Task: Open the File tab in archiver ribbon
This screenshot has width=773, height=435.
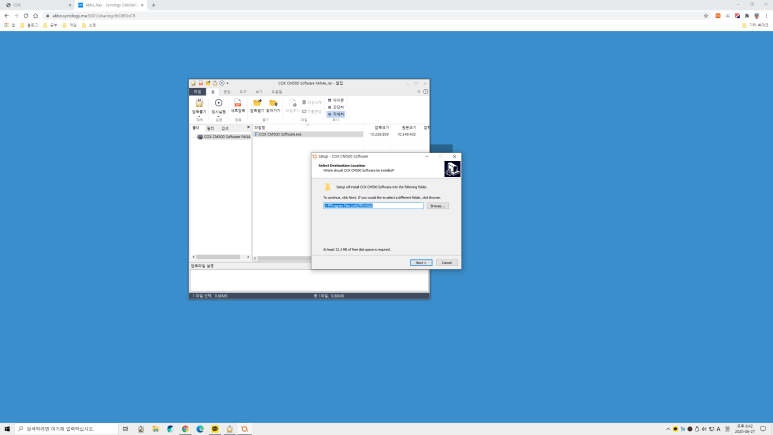Action: point(197,92)
